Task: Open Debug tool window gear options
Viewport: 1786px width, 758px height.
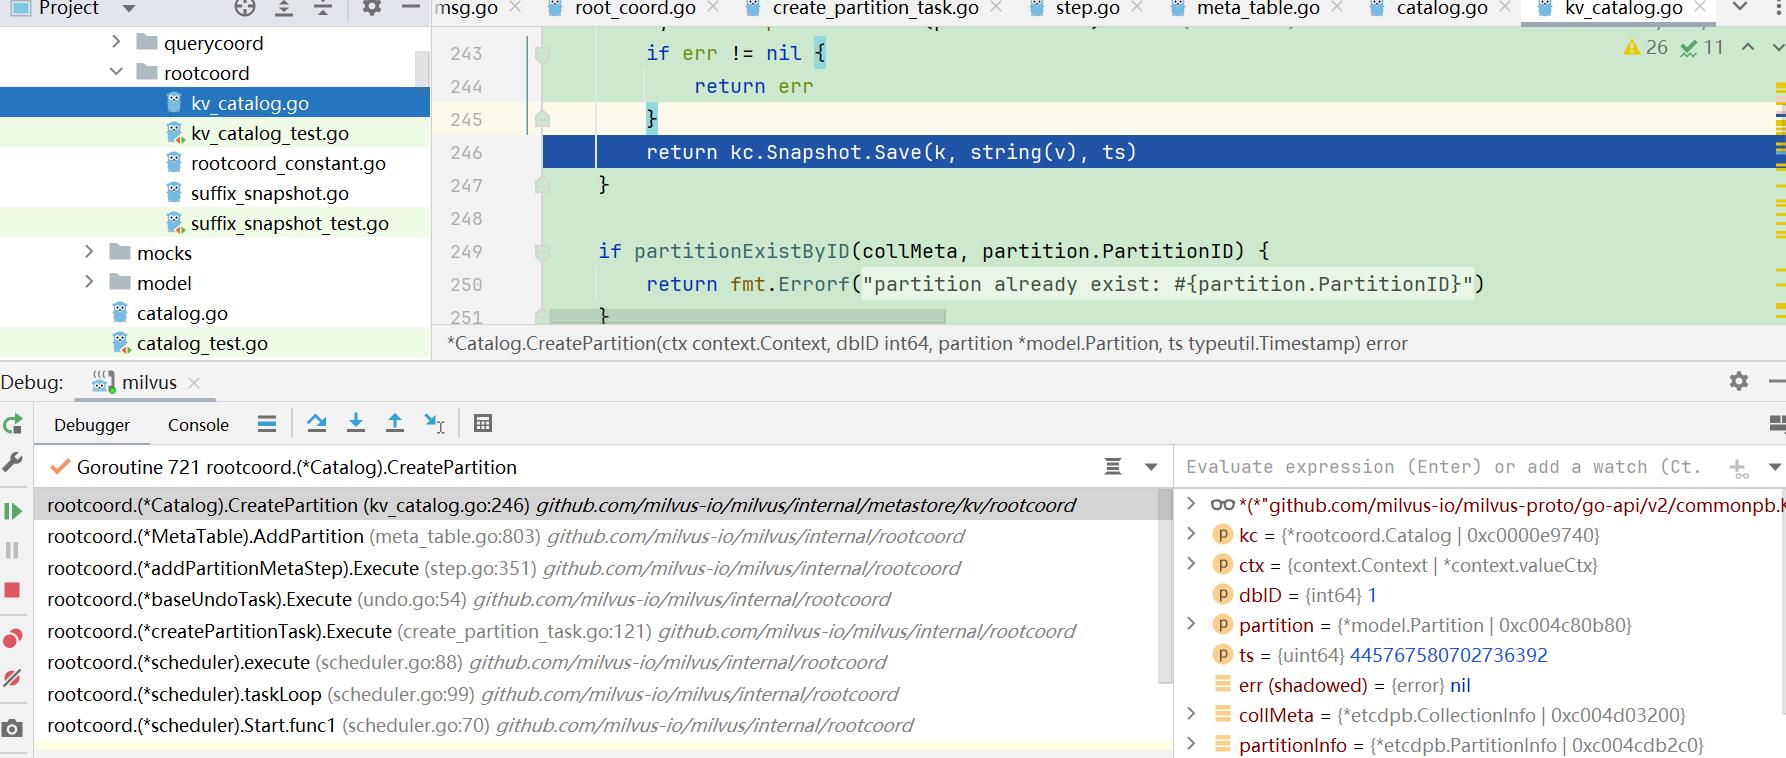Action: coord(1739,381)
